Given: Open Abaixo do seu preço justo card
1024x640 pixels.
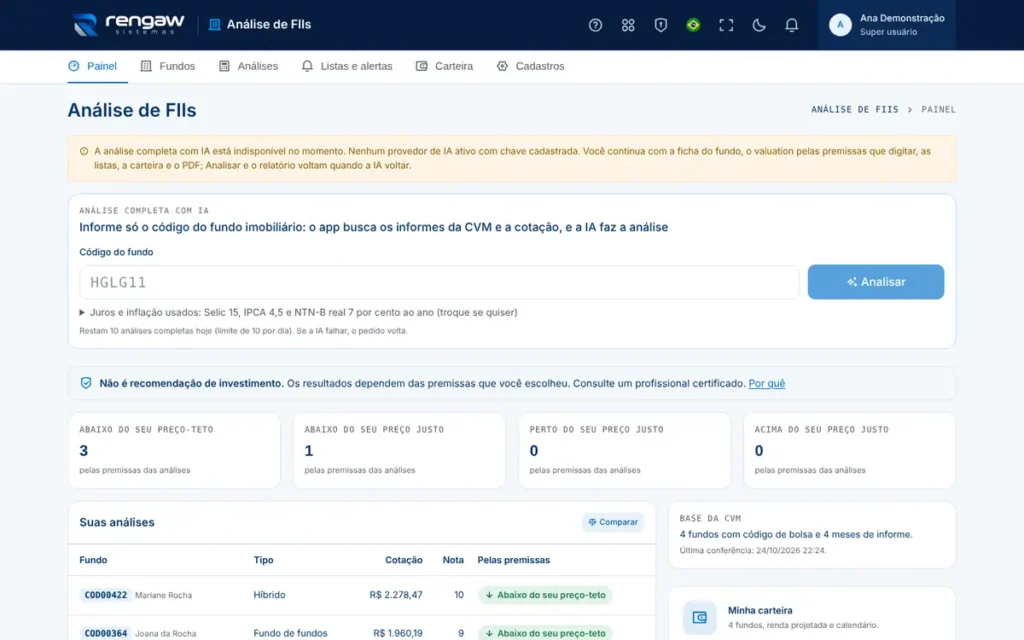Looking at the screenshot, I should (399, 450).
